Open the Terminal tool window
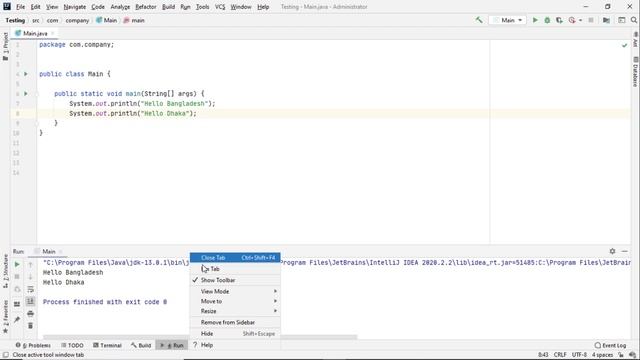The width and height of the screenshot is (640, 360). pyautogui.click(x=107, y=345)
